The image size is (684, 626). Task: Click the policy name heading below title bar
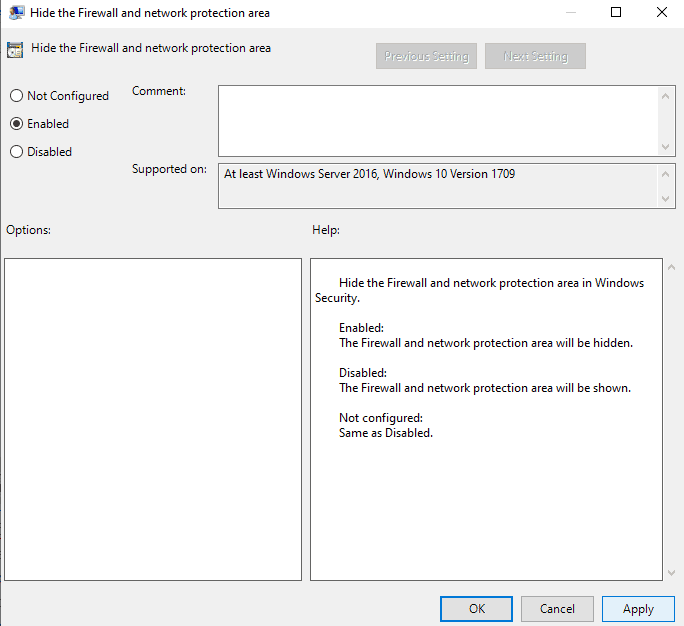(151, 48)
